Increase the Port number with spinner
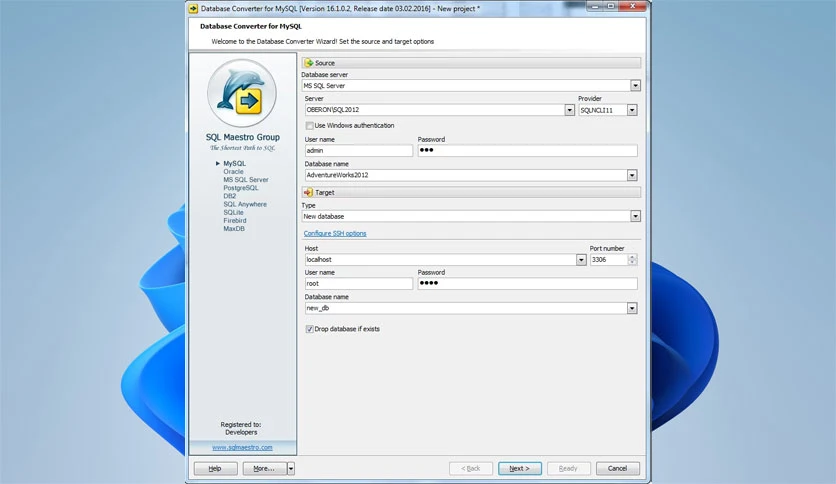The height and width of the screenshot is (484, 836). 632,257
